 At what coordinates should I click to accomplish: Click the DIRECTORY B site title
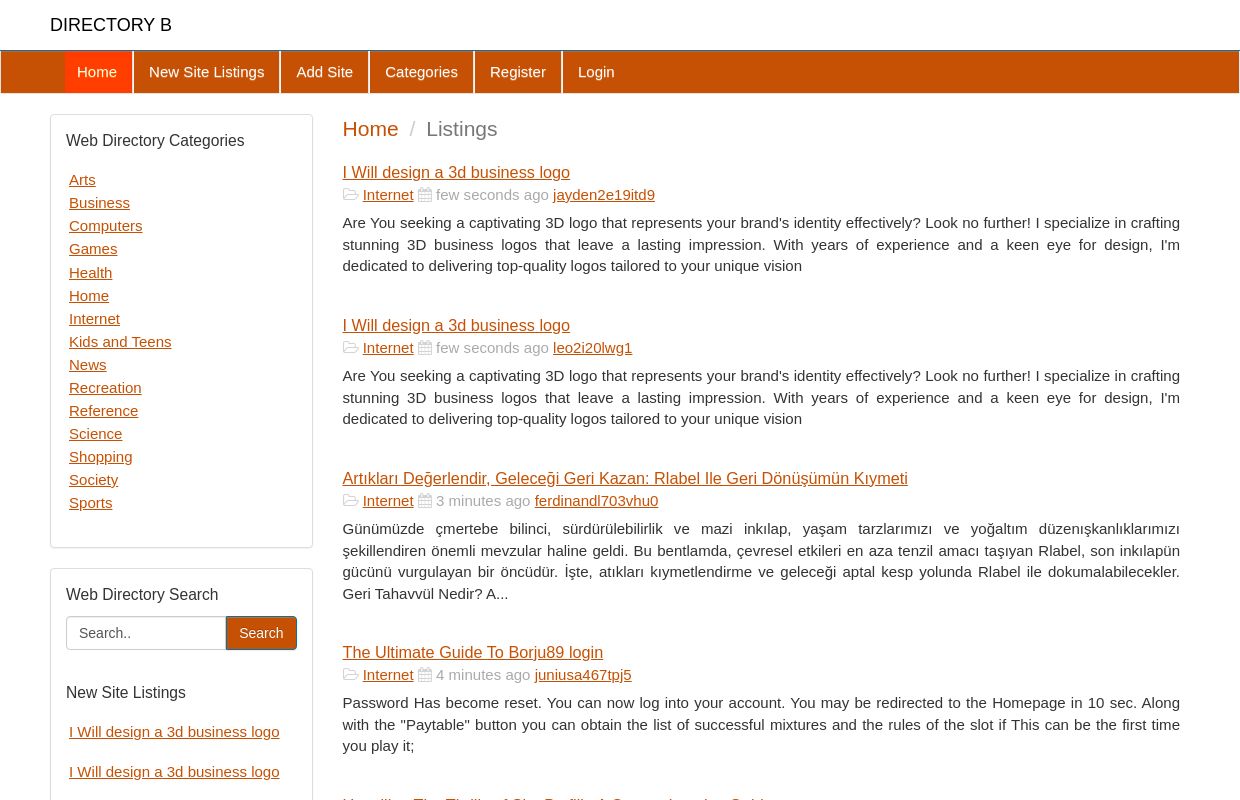tap(110, 25)
